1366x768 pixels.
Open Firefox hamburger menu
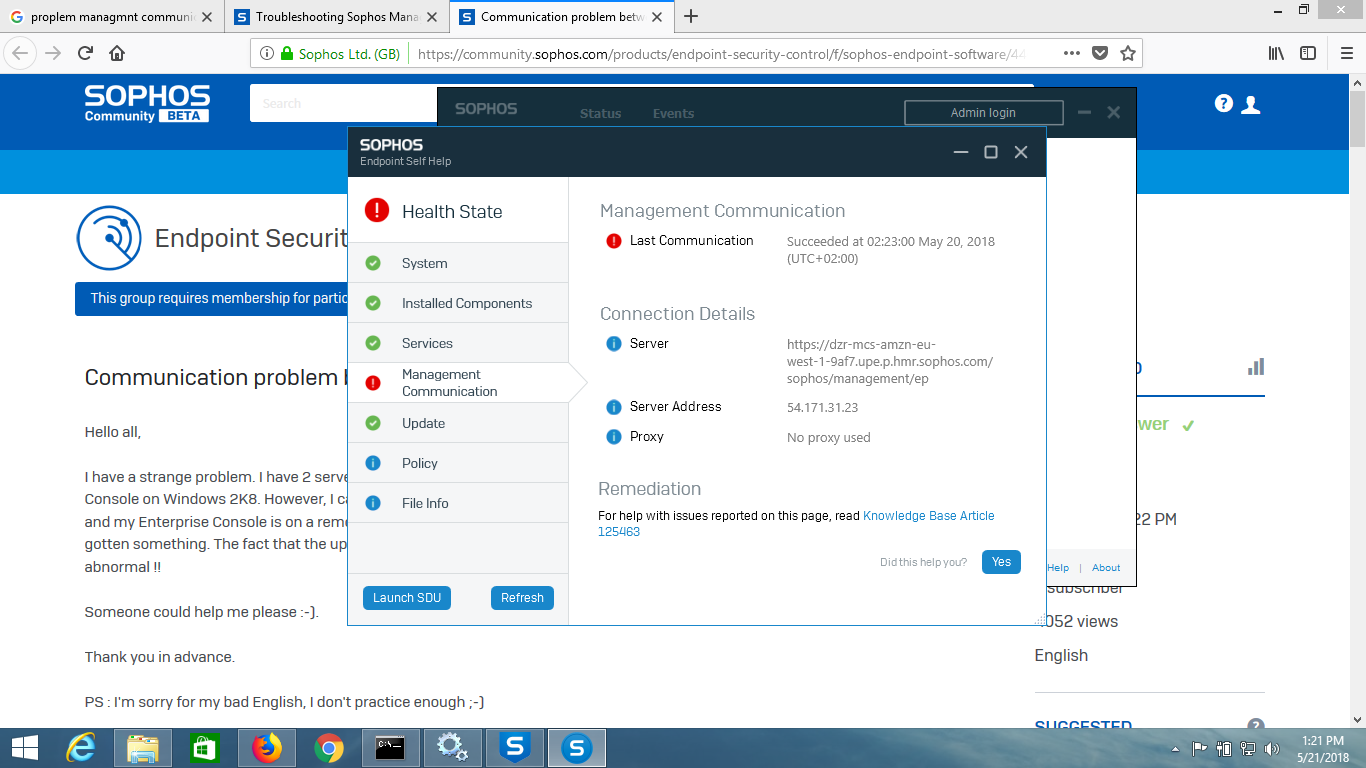pyautogui.click(x=1346, y=54)
